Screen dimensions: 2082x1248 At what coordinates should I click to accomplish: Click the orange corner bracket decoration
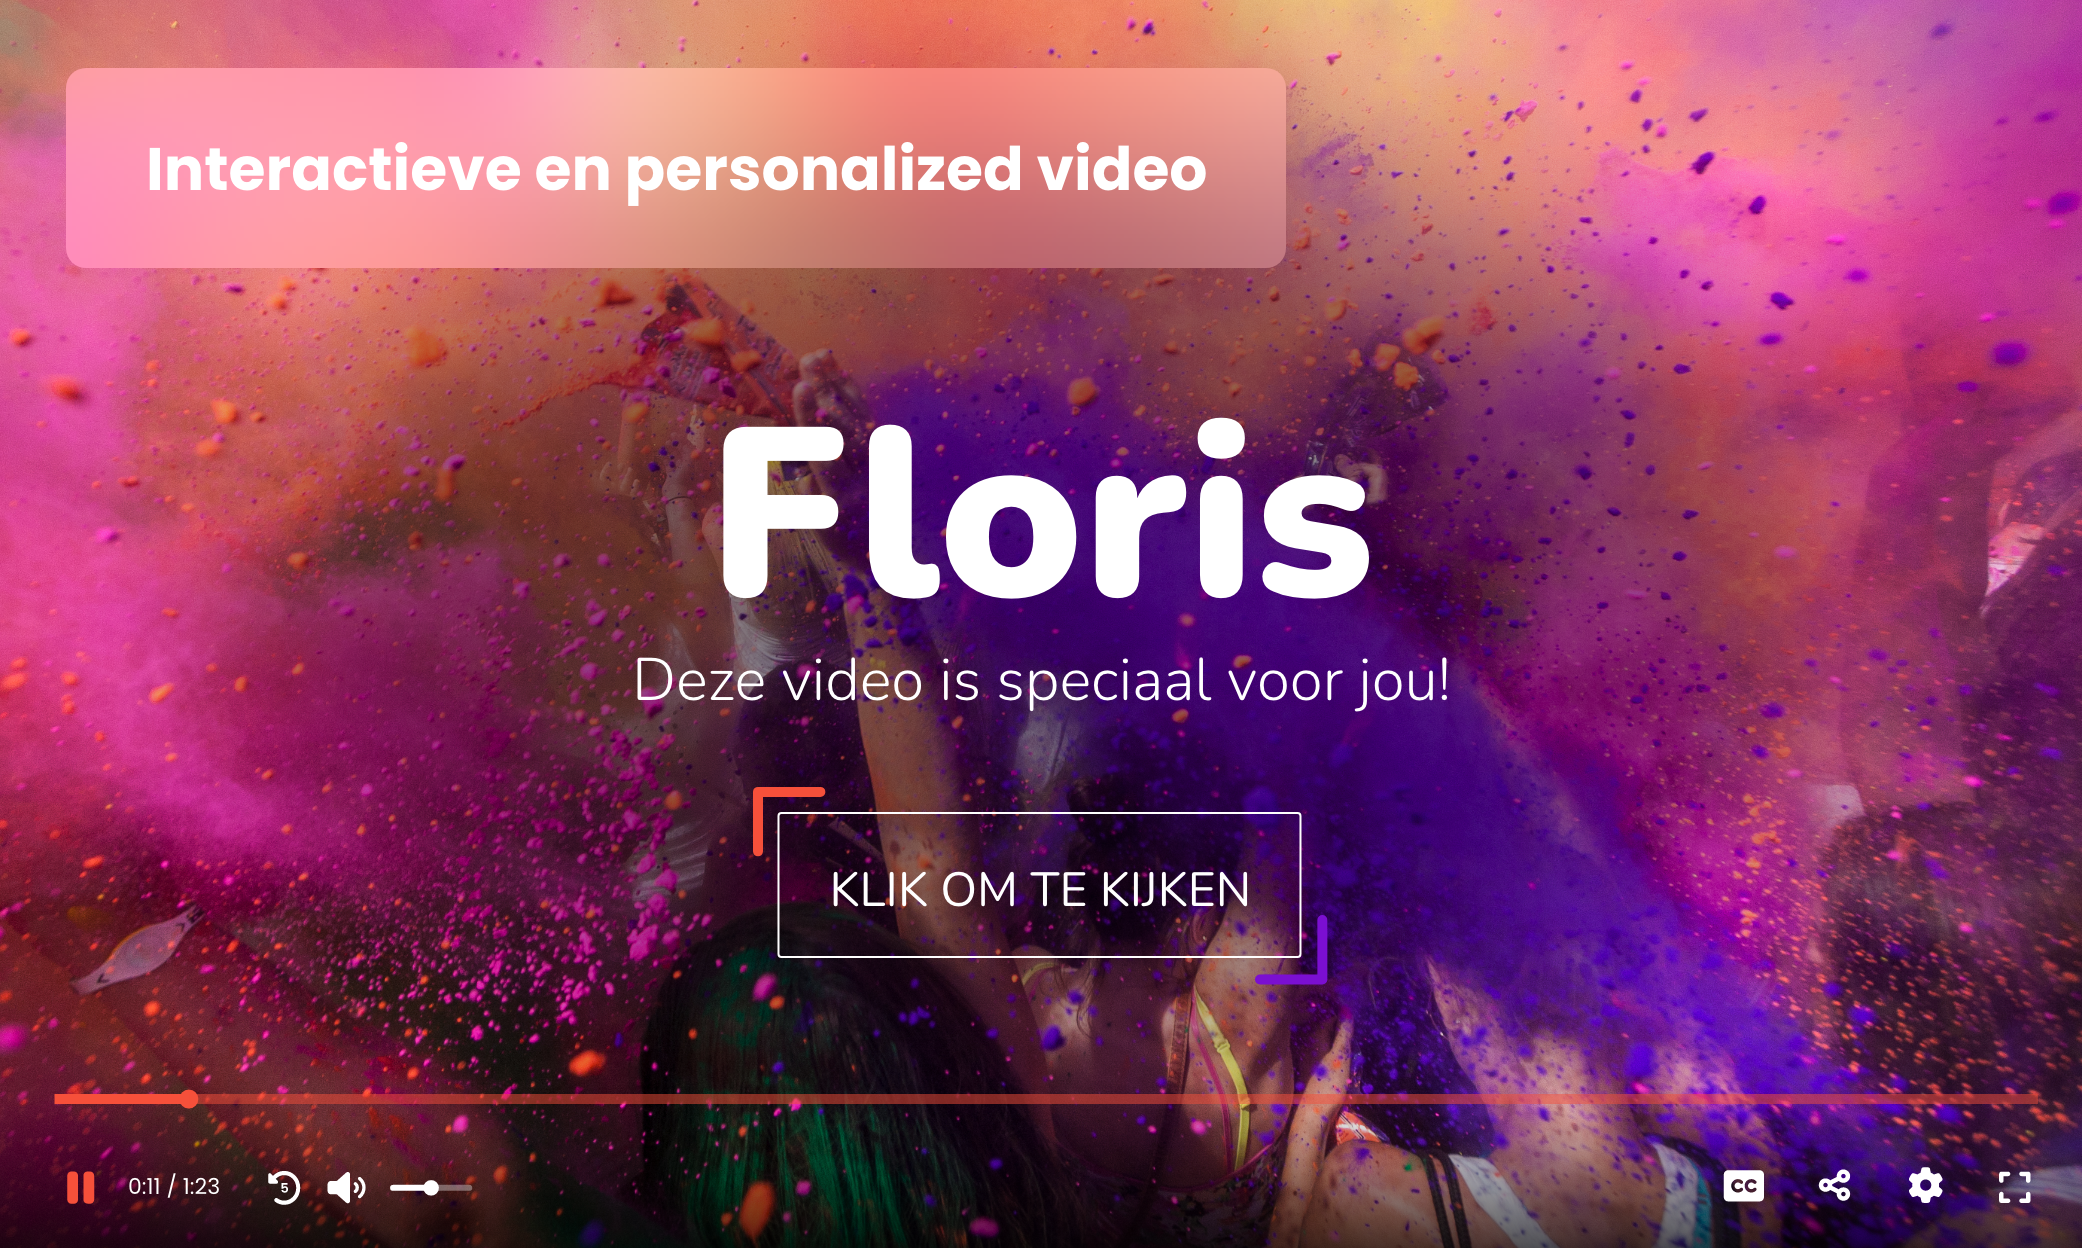pos(788,820)
